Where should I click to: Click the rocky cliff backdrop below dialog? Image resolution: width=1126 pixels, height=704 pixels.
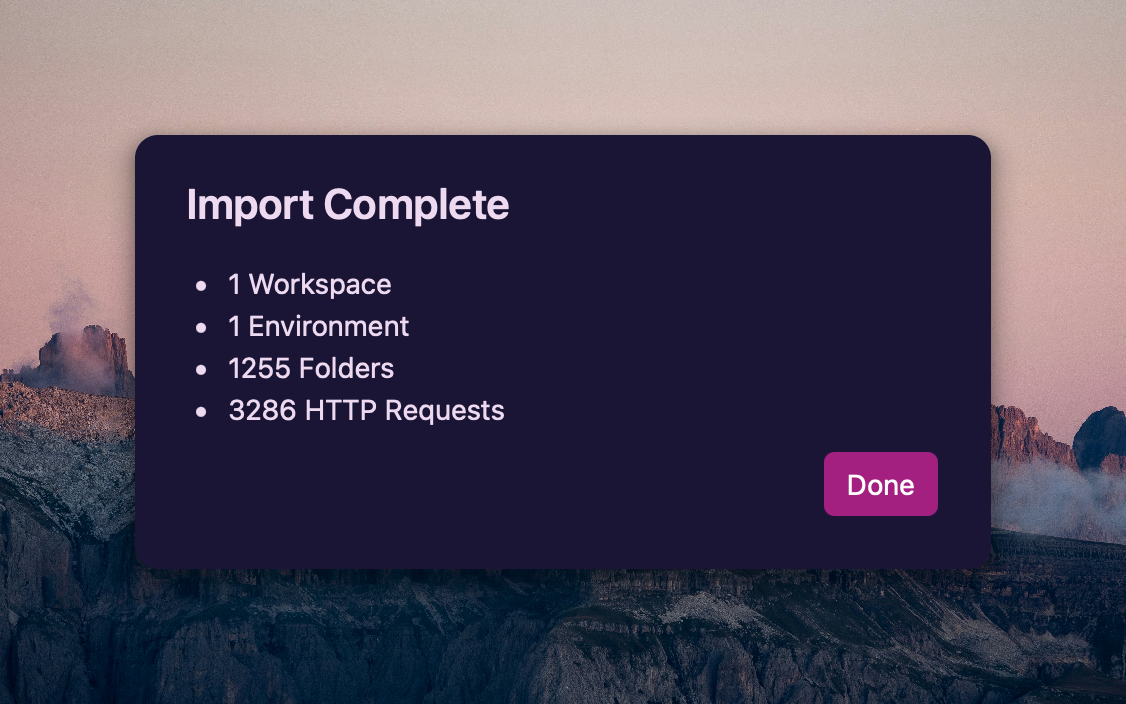point(563,639)
